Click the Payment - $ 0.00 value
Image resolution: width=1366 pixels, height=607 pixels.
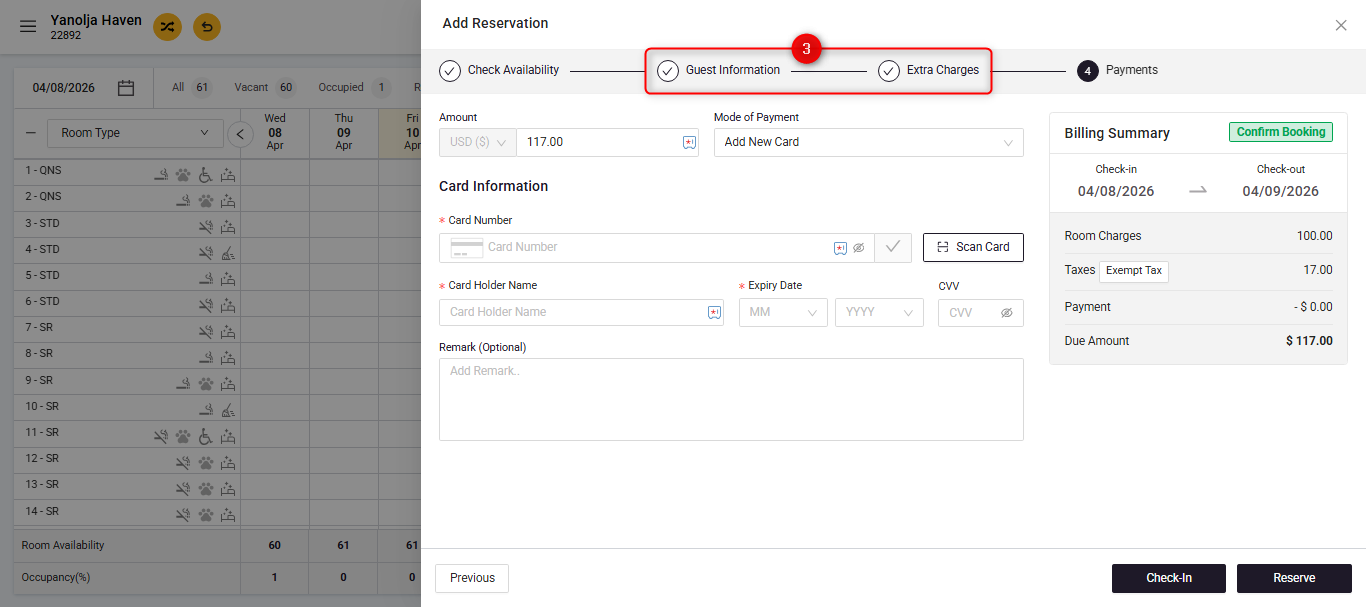pos(1313,307)
